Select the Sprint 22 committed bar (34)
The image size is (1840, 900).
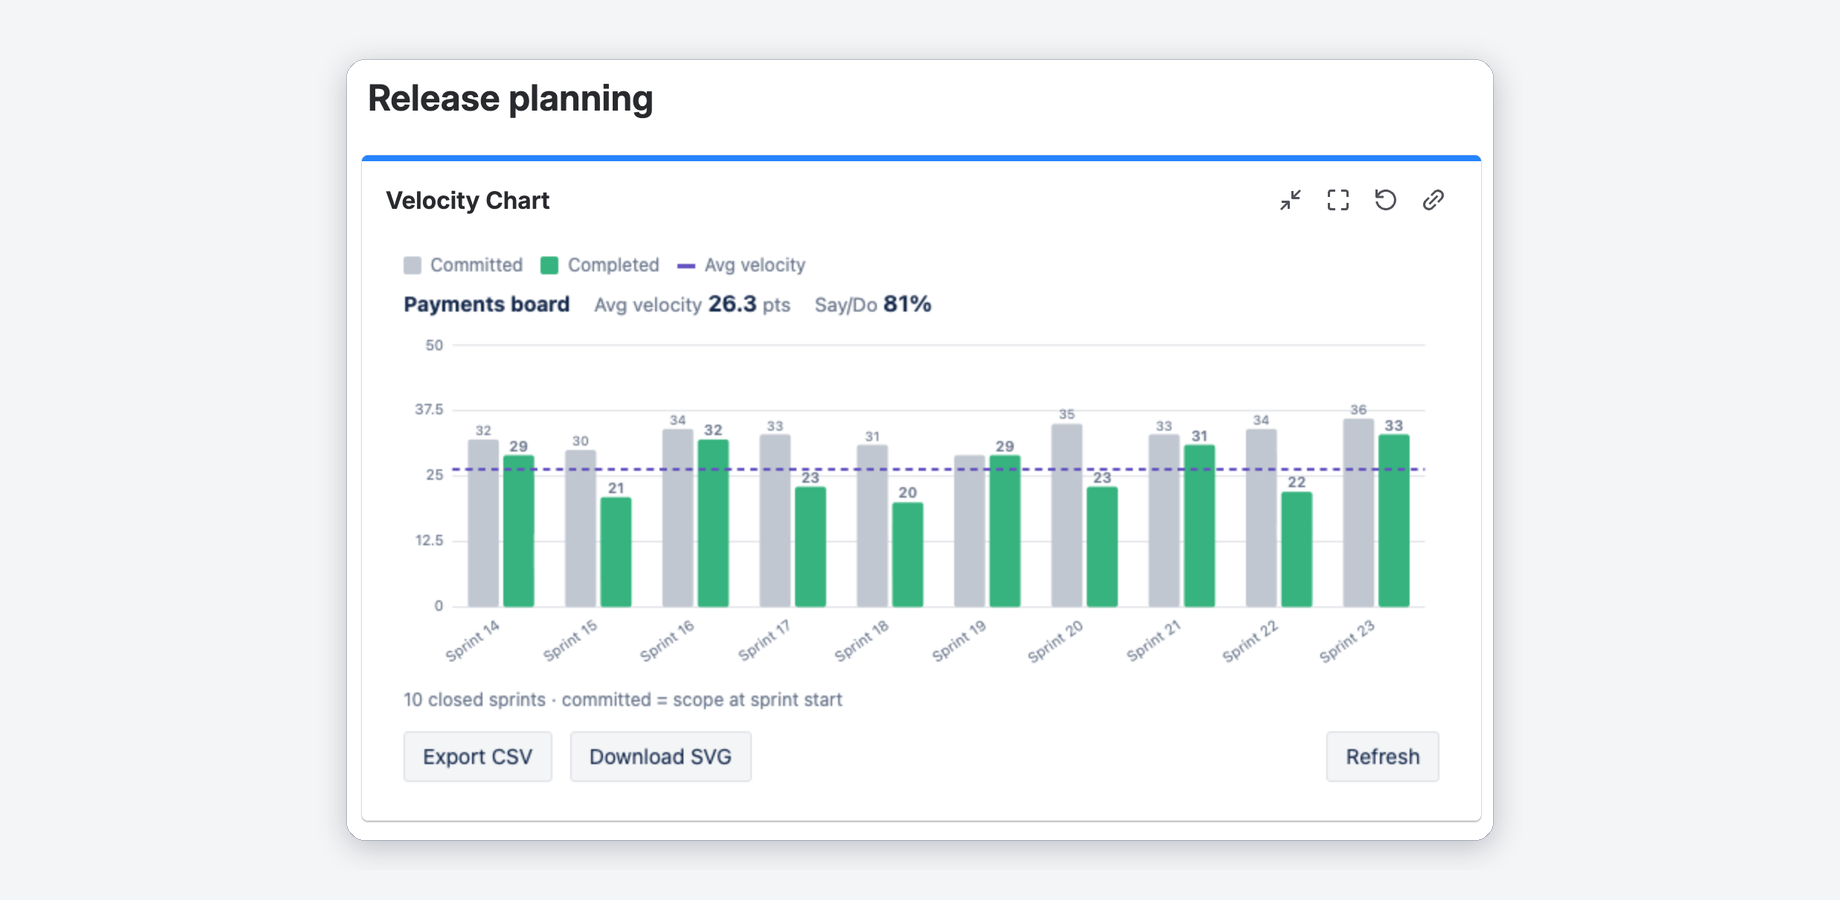[1261, 518]
